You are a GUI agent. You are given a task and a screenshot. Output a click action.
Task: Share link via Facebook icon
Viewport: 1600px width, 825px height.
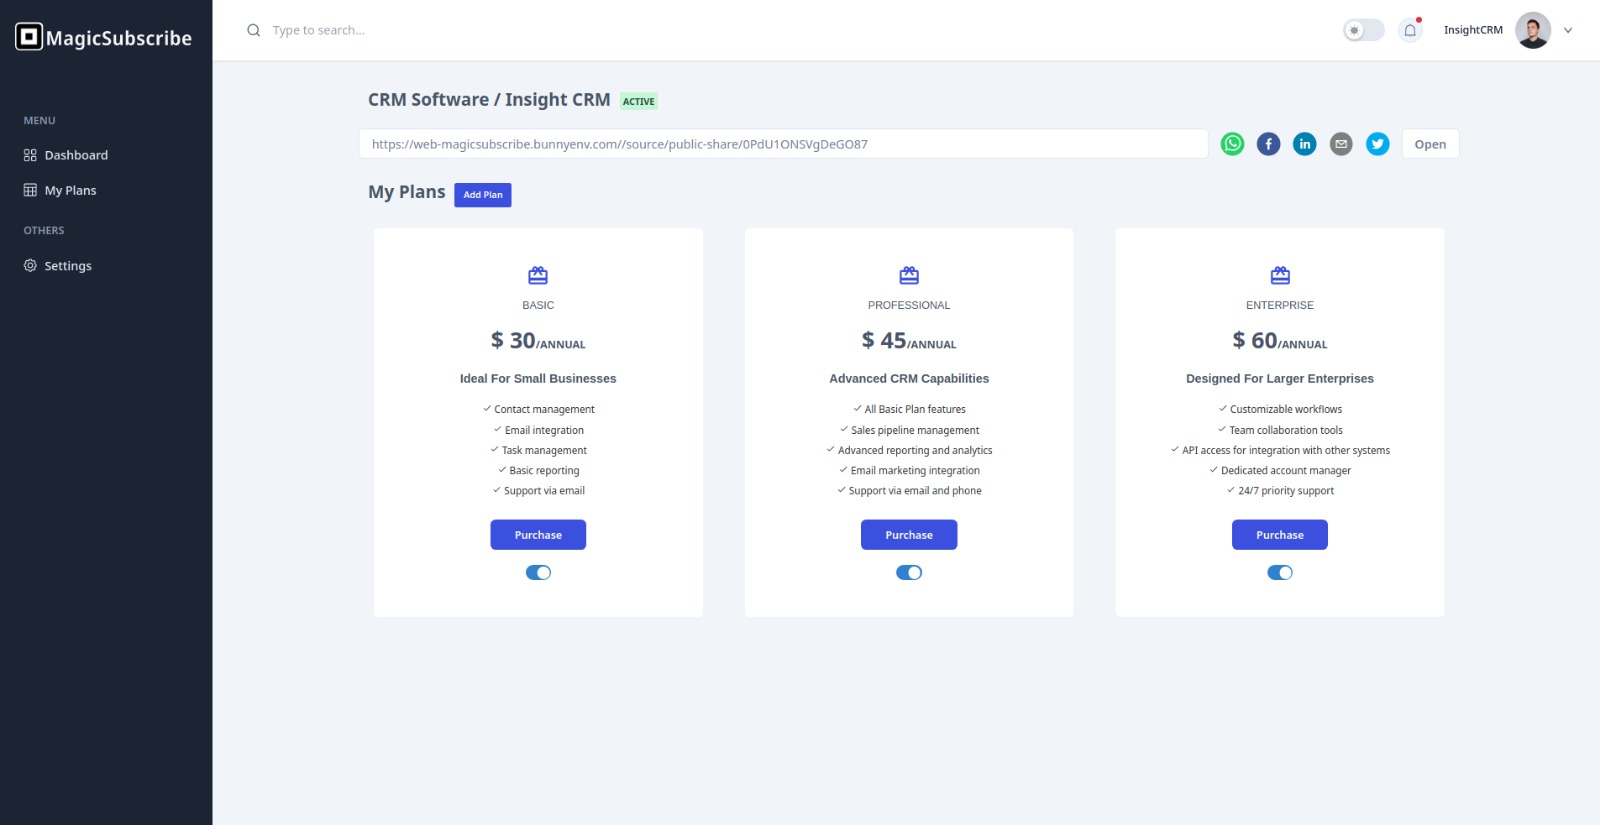(x=1268, y=144)
